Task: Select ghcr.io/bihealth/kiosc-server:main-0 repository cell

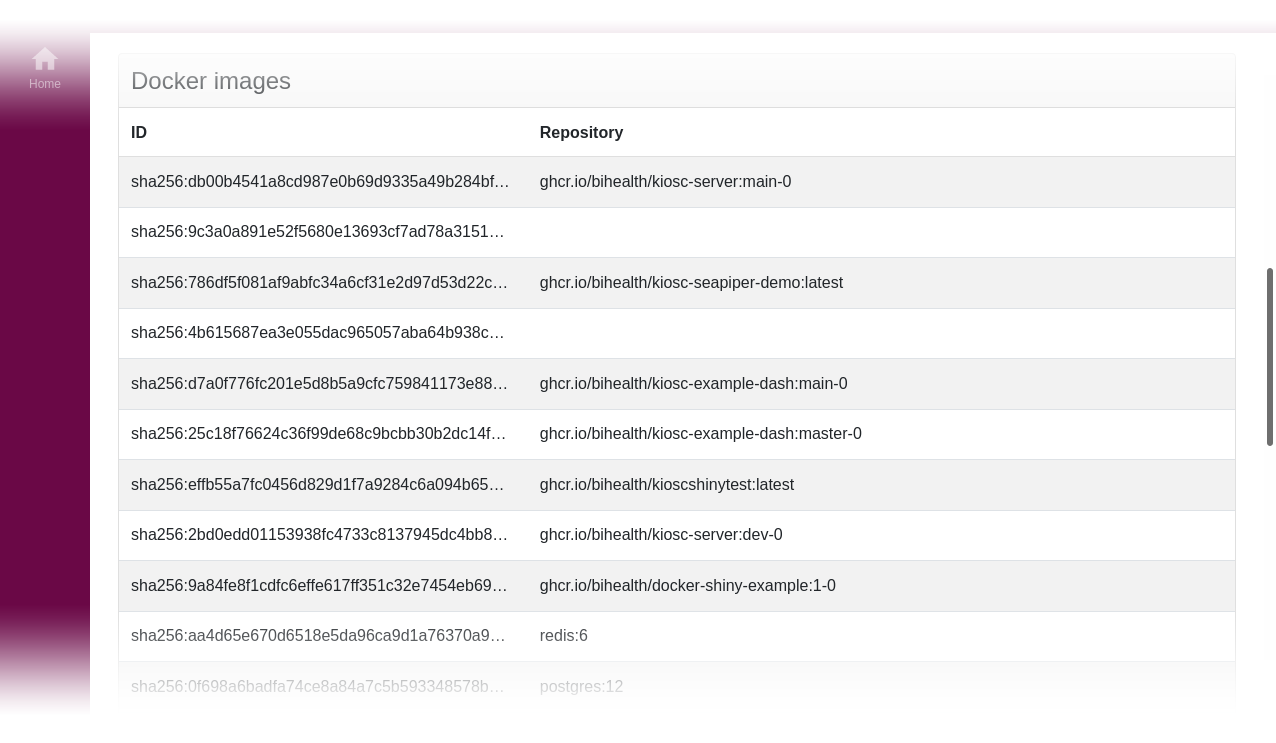Action: 881,182
